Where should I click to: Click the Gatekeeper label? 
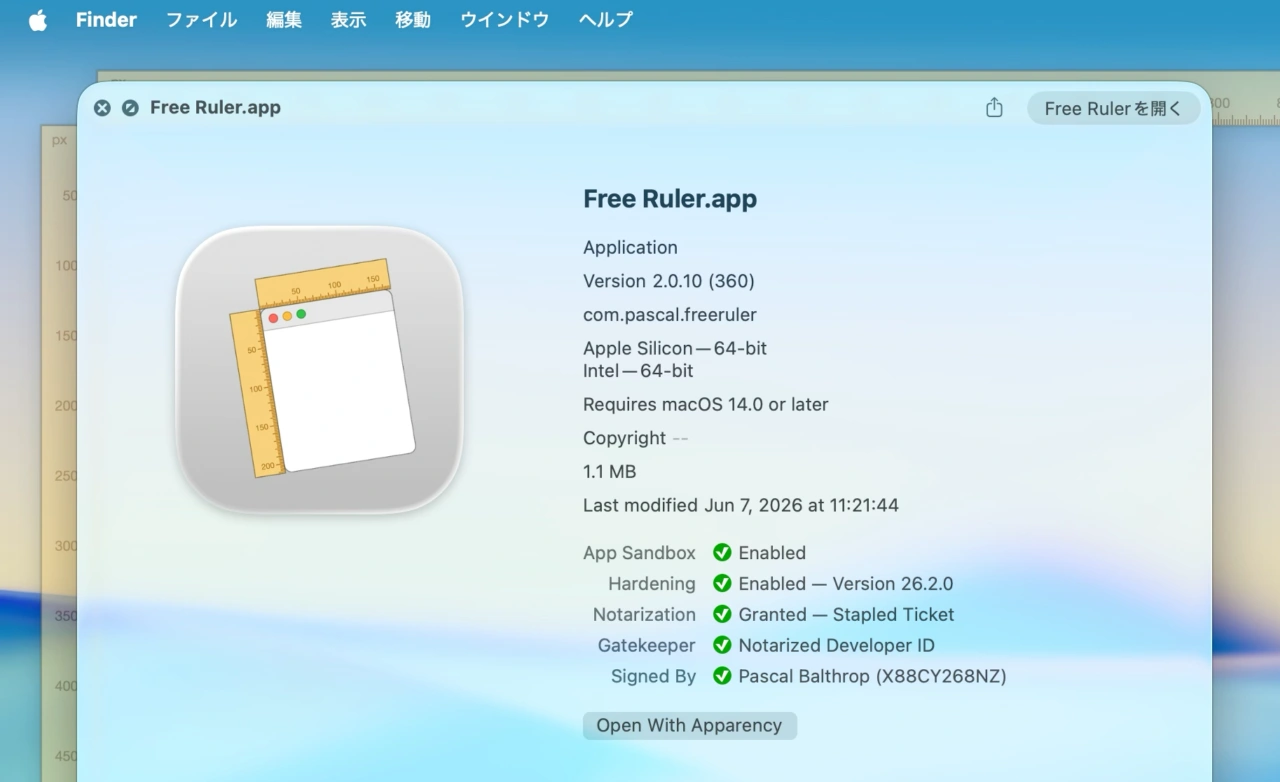click(x=647, y=645)
